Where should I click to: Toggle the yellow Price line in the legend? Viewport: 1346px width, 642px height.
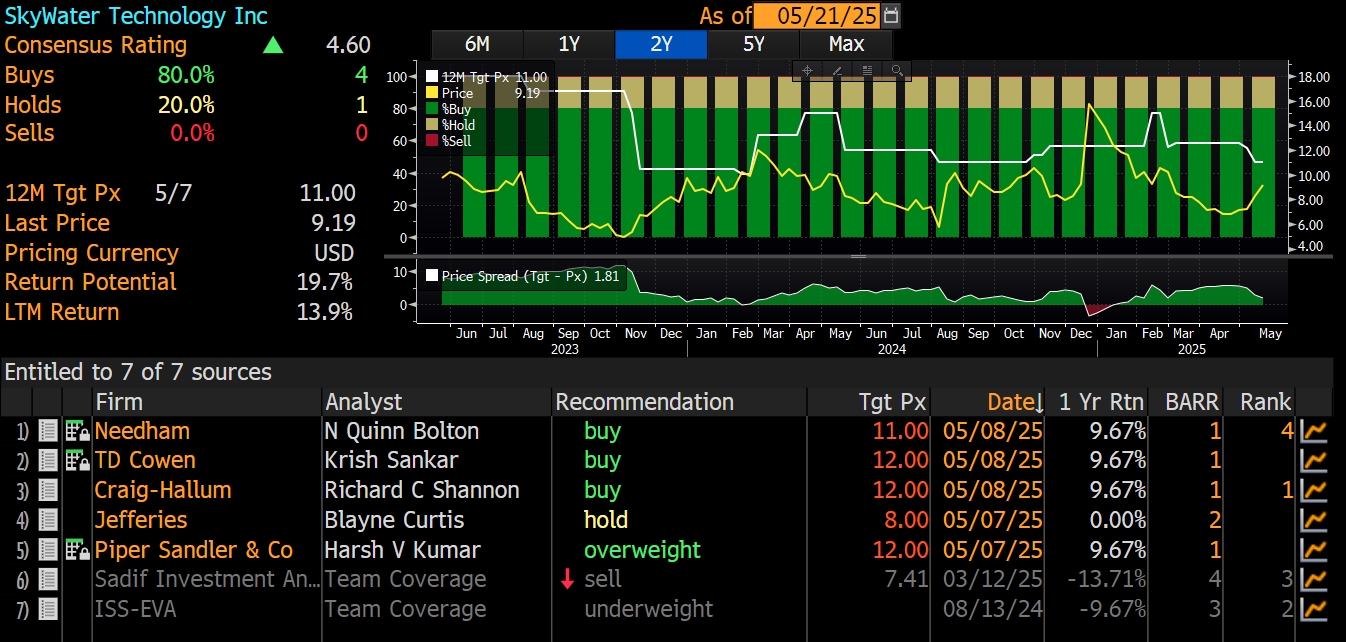pyautogui.click(x=430, y=92)
